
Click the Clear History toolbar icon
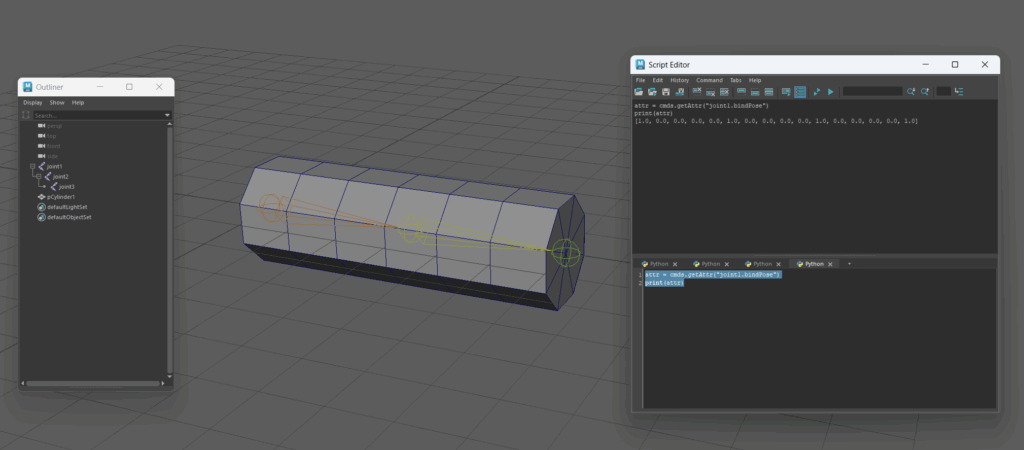tap(697, 92)
